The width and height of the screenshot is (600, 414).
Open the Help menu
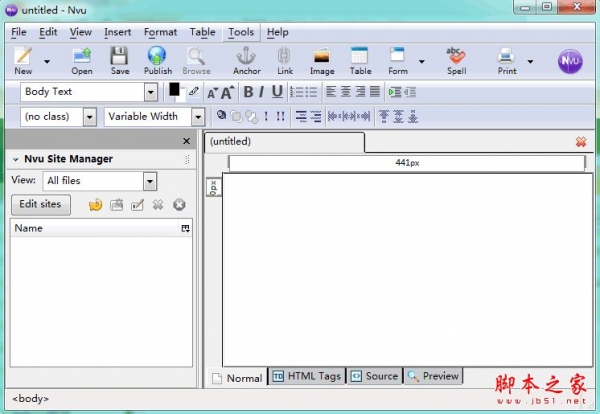click(277, 32)
